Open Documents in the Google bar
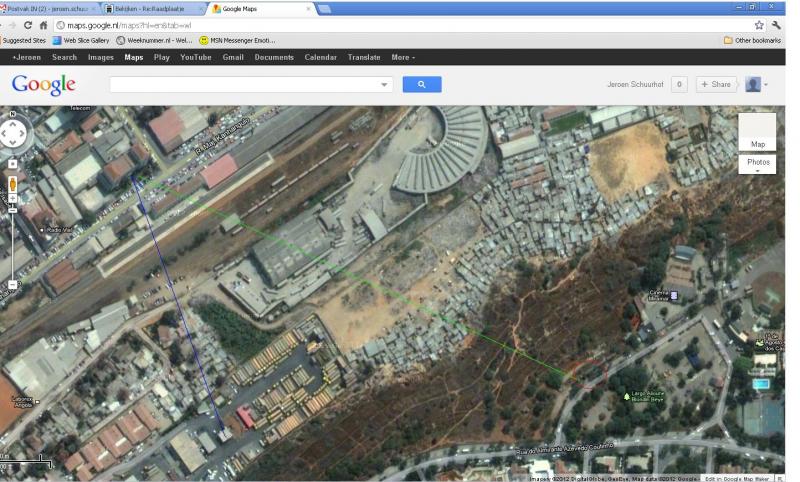The height and width of the screenshot is (482, 800). [274, 57]
